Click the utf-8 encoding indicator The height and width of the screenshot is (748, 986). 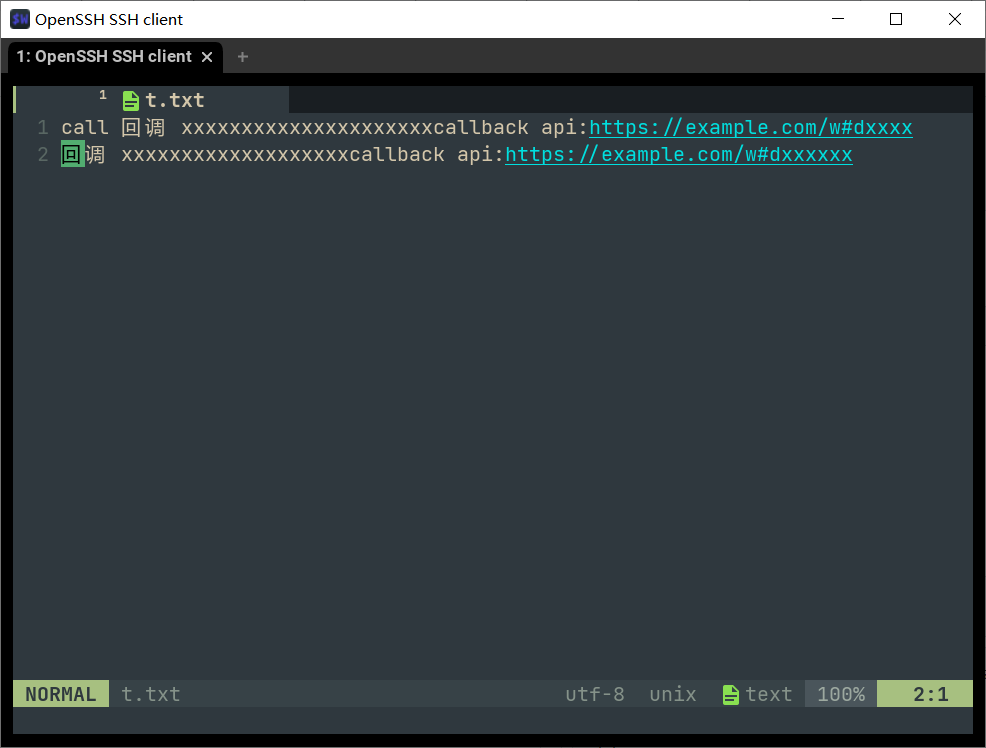(594, 694)
